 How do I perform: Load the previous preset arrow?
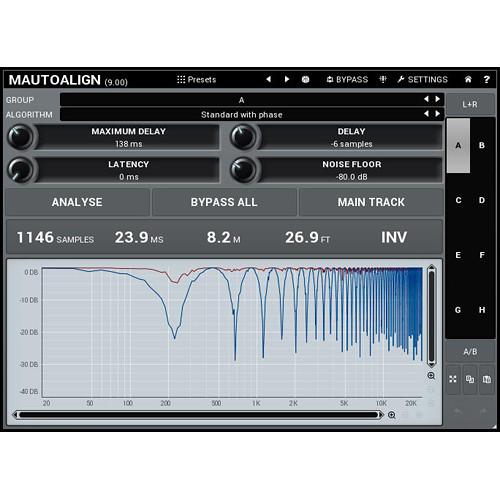[268, 79]
